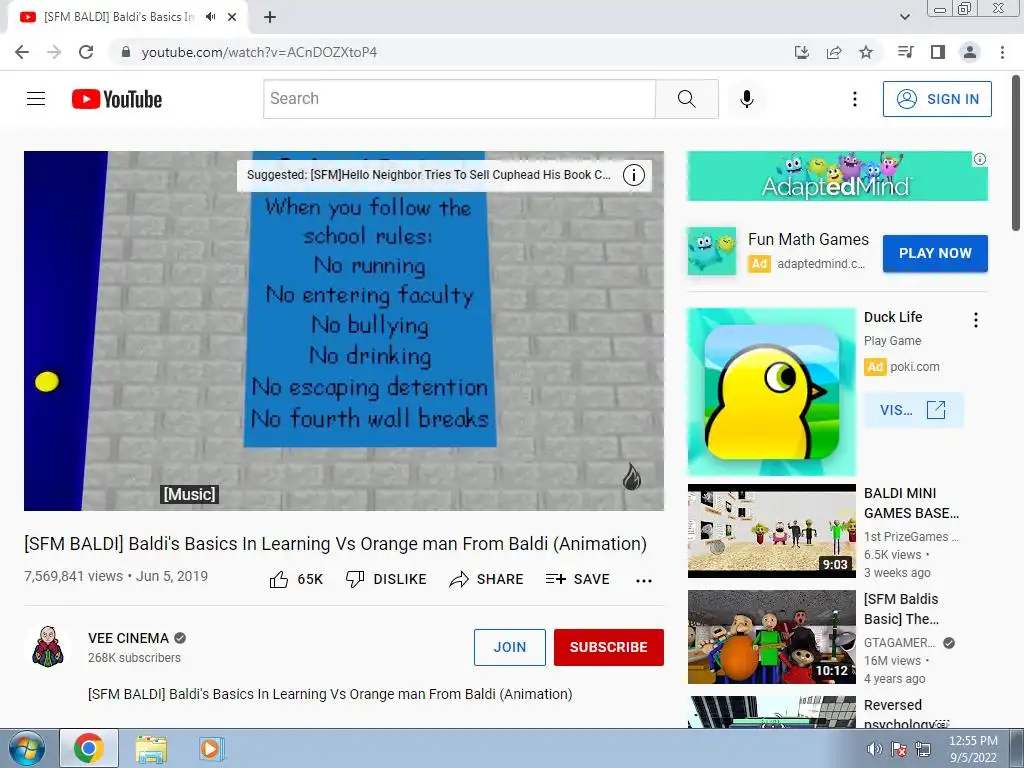1024x768 pixels.
Task: Reload the page with the refresh icon
Action: click(x=86, y=52)
